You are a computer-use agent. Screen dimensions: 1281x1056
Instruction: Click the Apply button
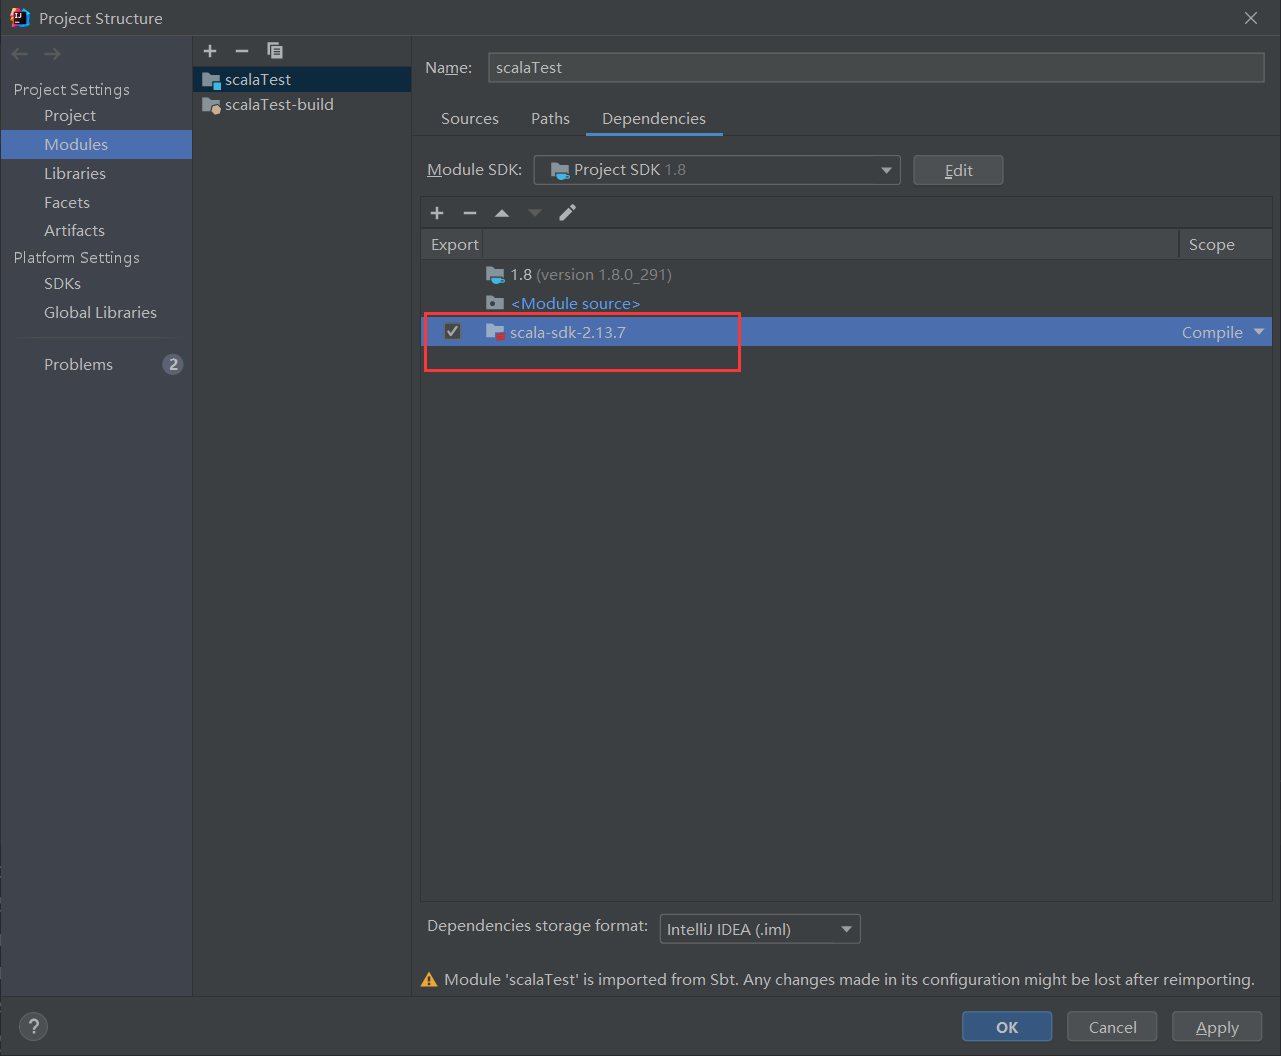[1217, 1027]
